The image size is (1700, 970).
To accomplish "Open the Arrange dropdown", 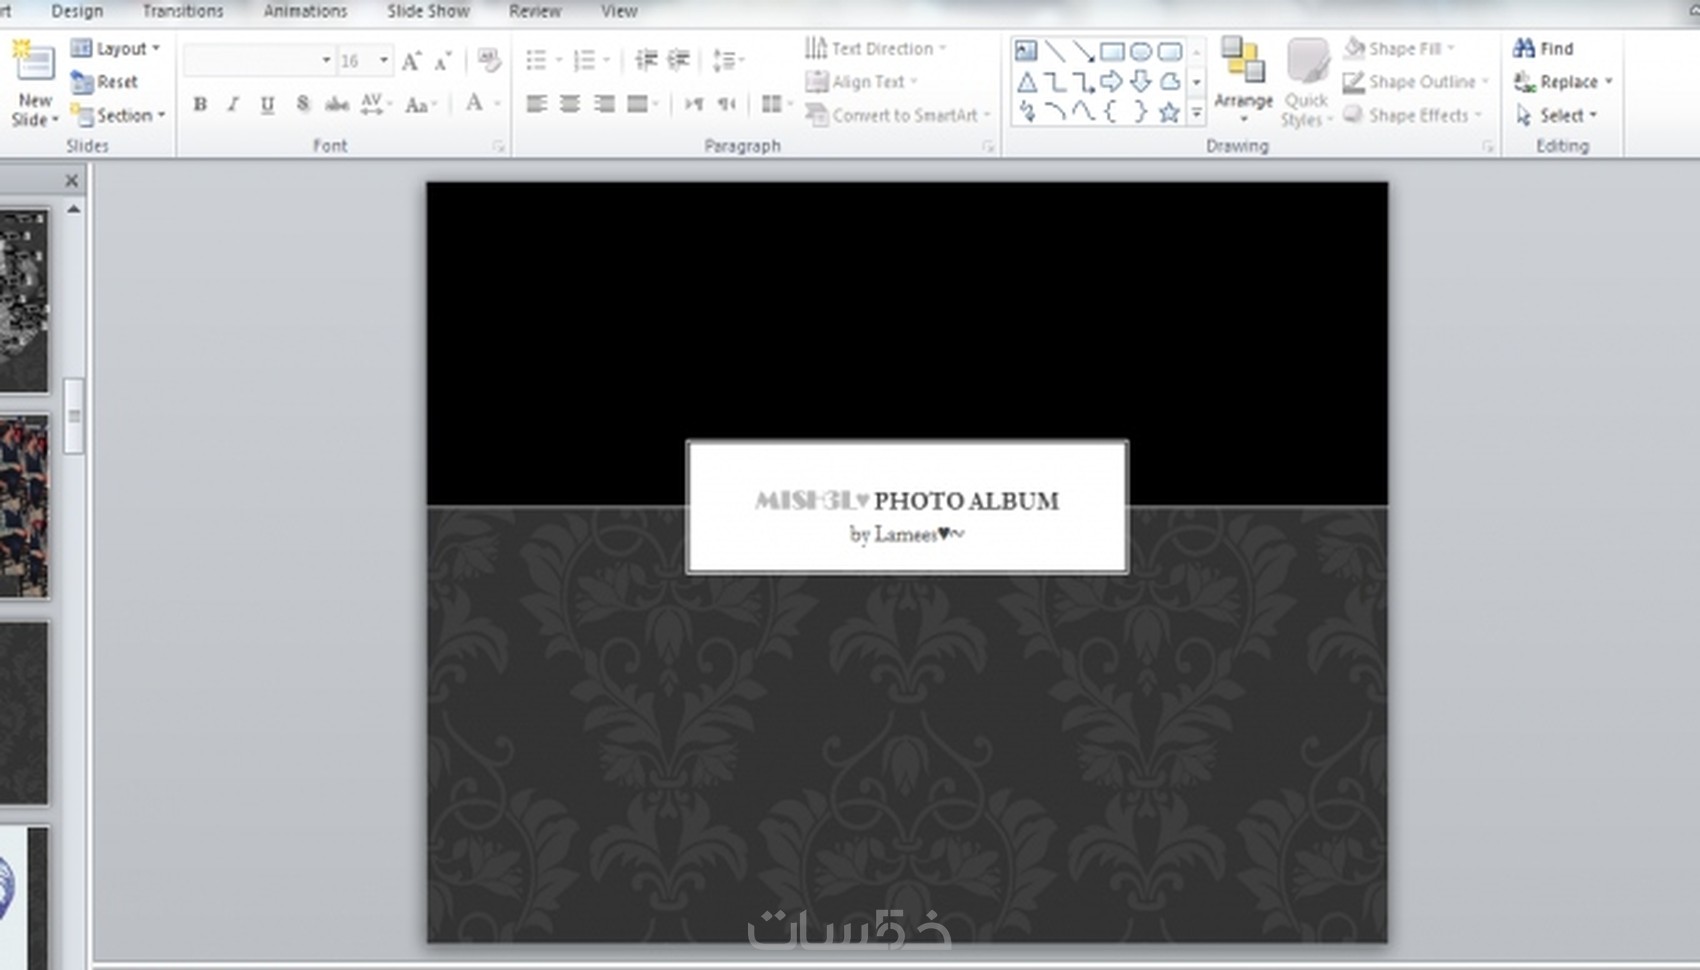I will click(1243, 81).
